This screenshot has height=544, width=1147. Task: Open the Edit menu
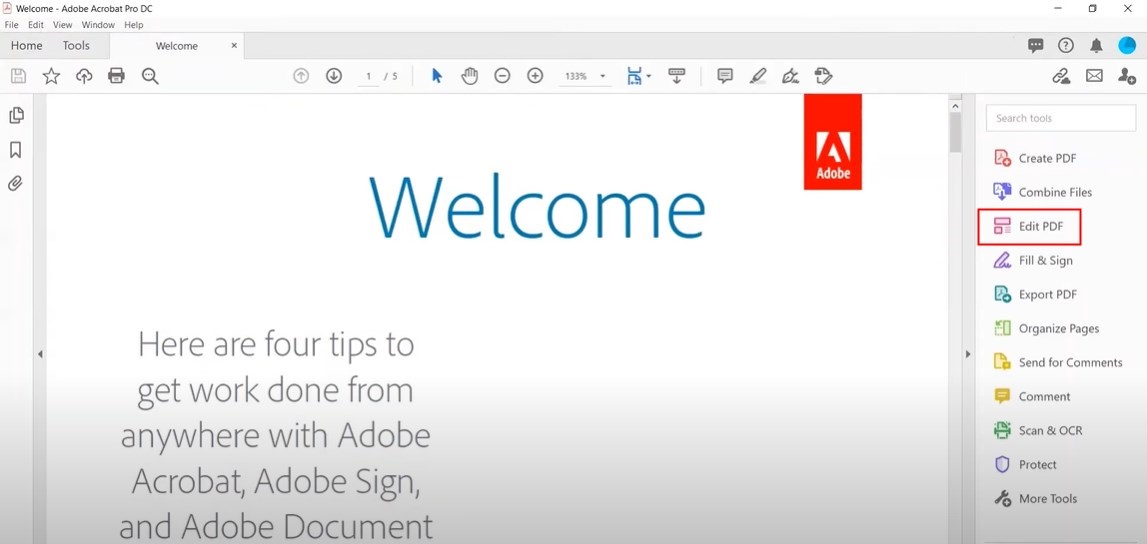click(36, 25)
